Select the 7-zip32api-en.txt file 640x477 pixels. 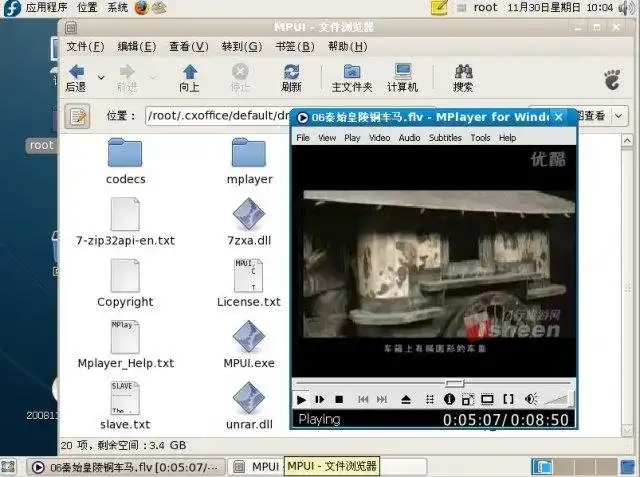pyautogui.click(x=125, y=222)
